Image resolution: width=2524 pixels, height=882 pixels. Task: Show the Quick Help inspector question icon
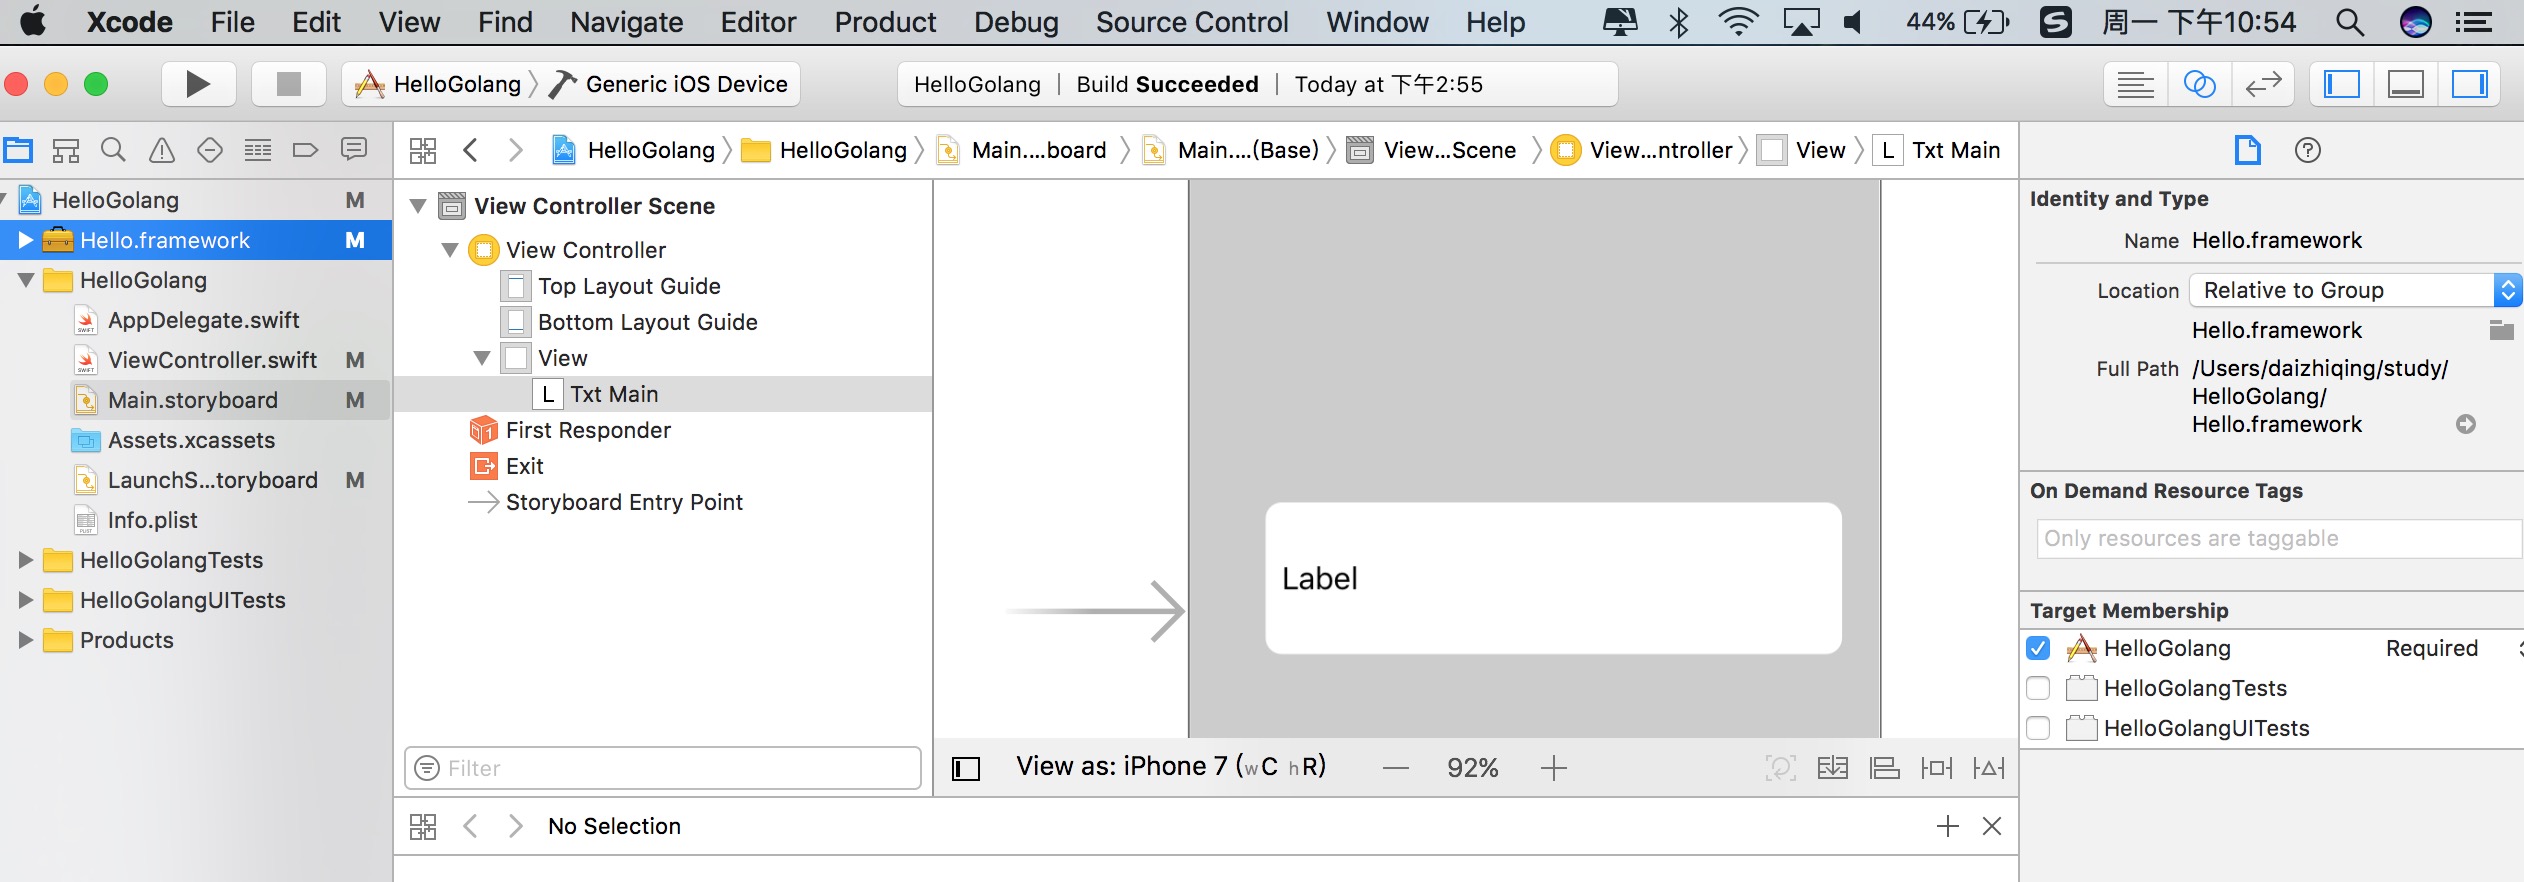pos(2307,151)
